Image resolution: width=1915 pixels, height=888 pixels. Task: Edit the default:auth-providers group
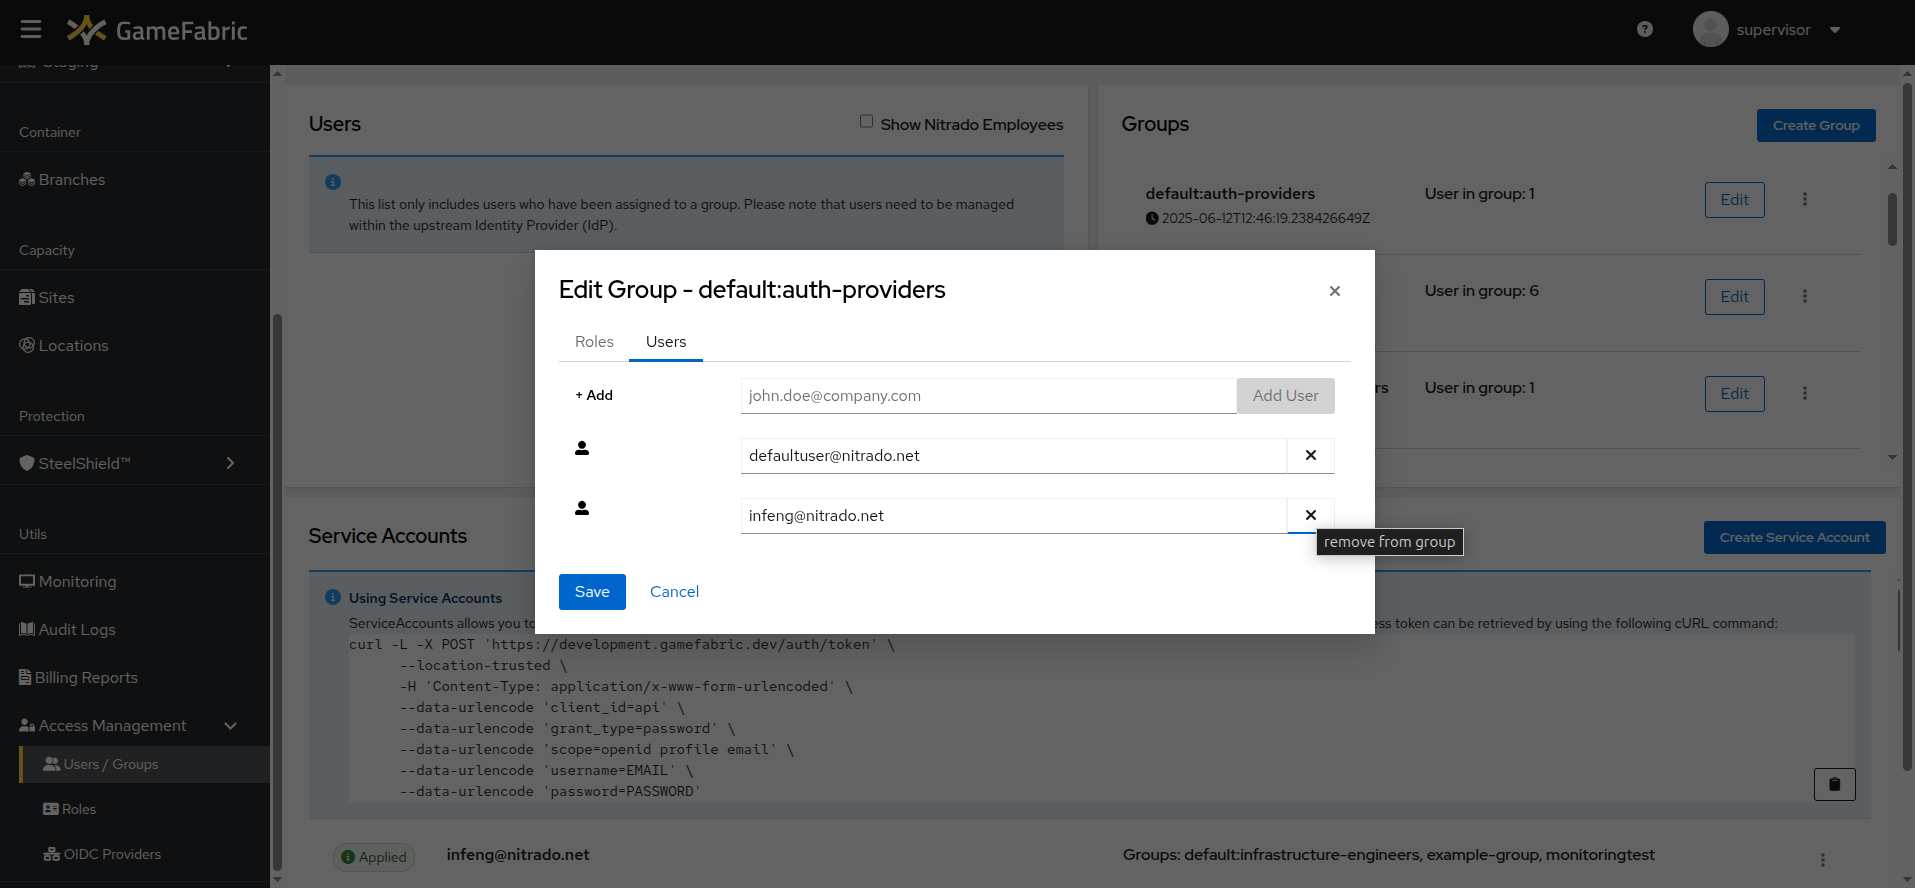[1734, 199]
